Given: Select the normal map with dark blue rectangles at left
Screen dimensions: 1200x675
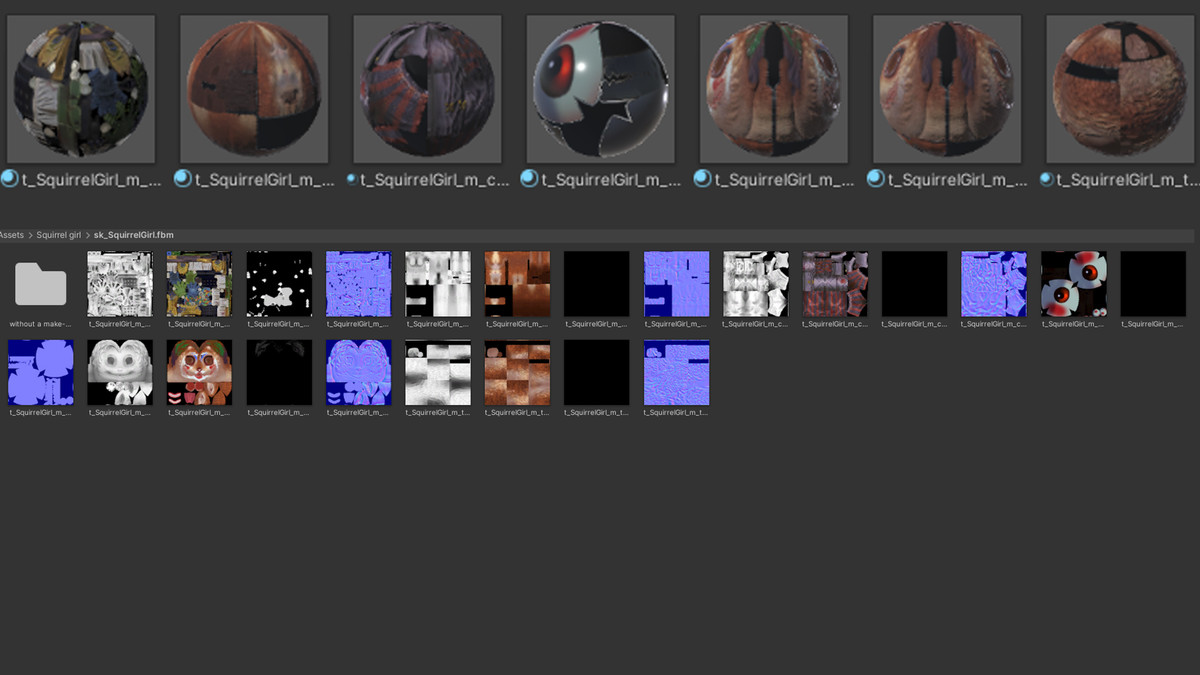Looking at the screenshot, I should tap(676, 284).
